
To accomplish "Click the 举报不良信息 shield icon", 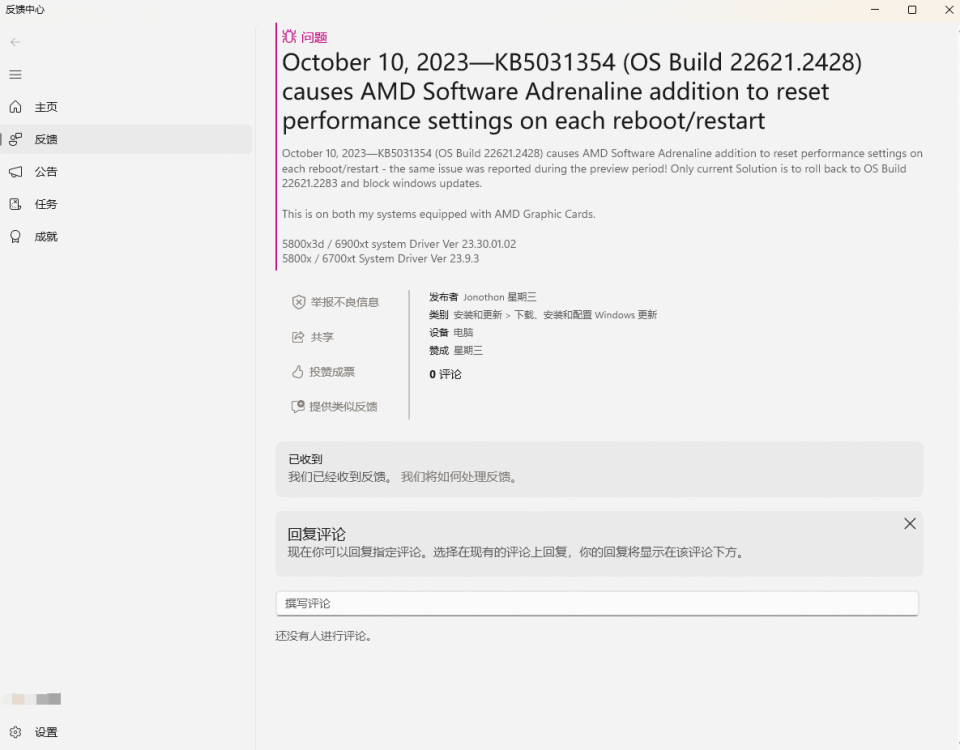I will [298, 302].
